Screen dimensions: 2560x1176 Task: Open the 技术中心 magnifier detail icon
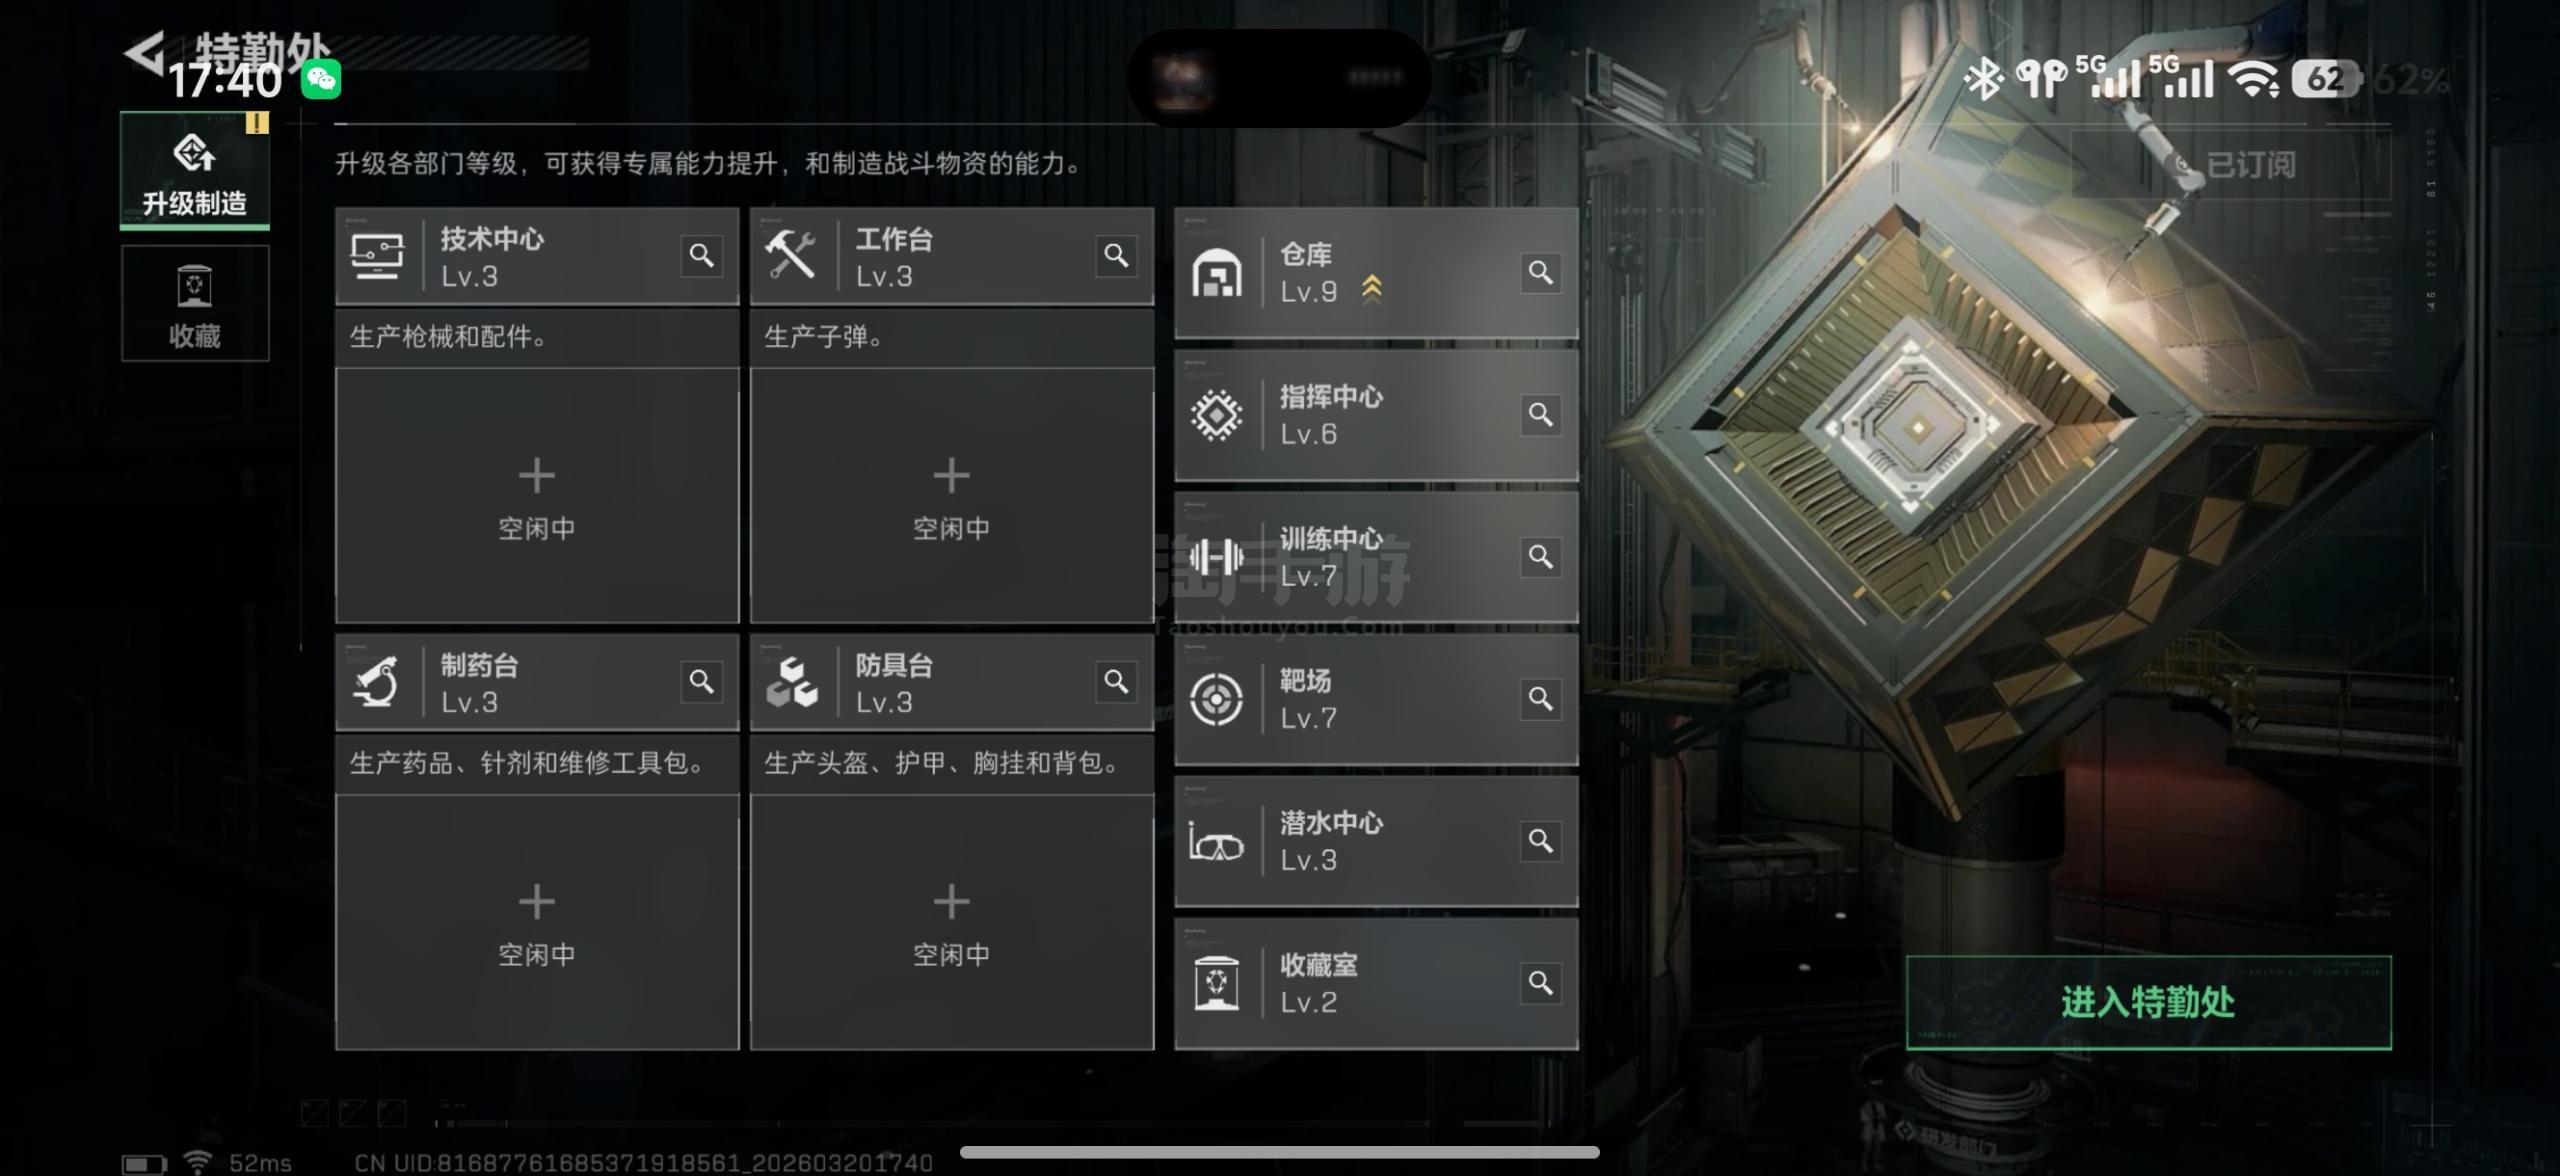(702, 256)
